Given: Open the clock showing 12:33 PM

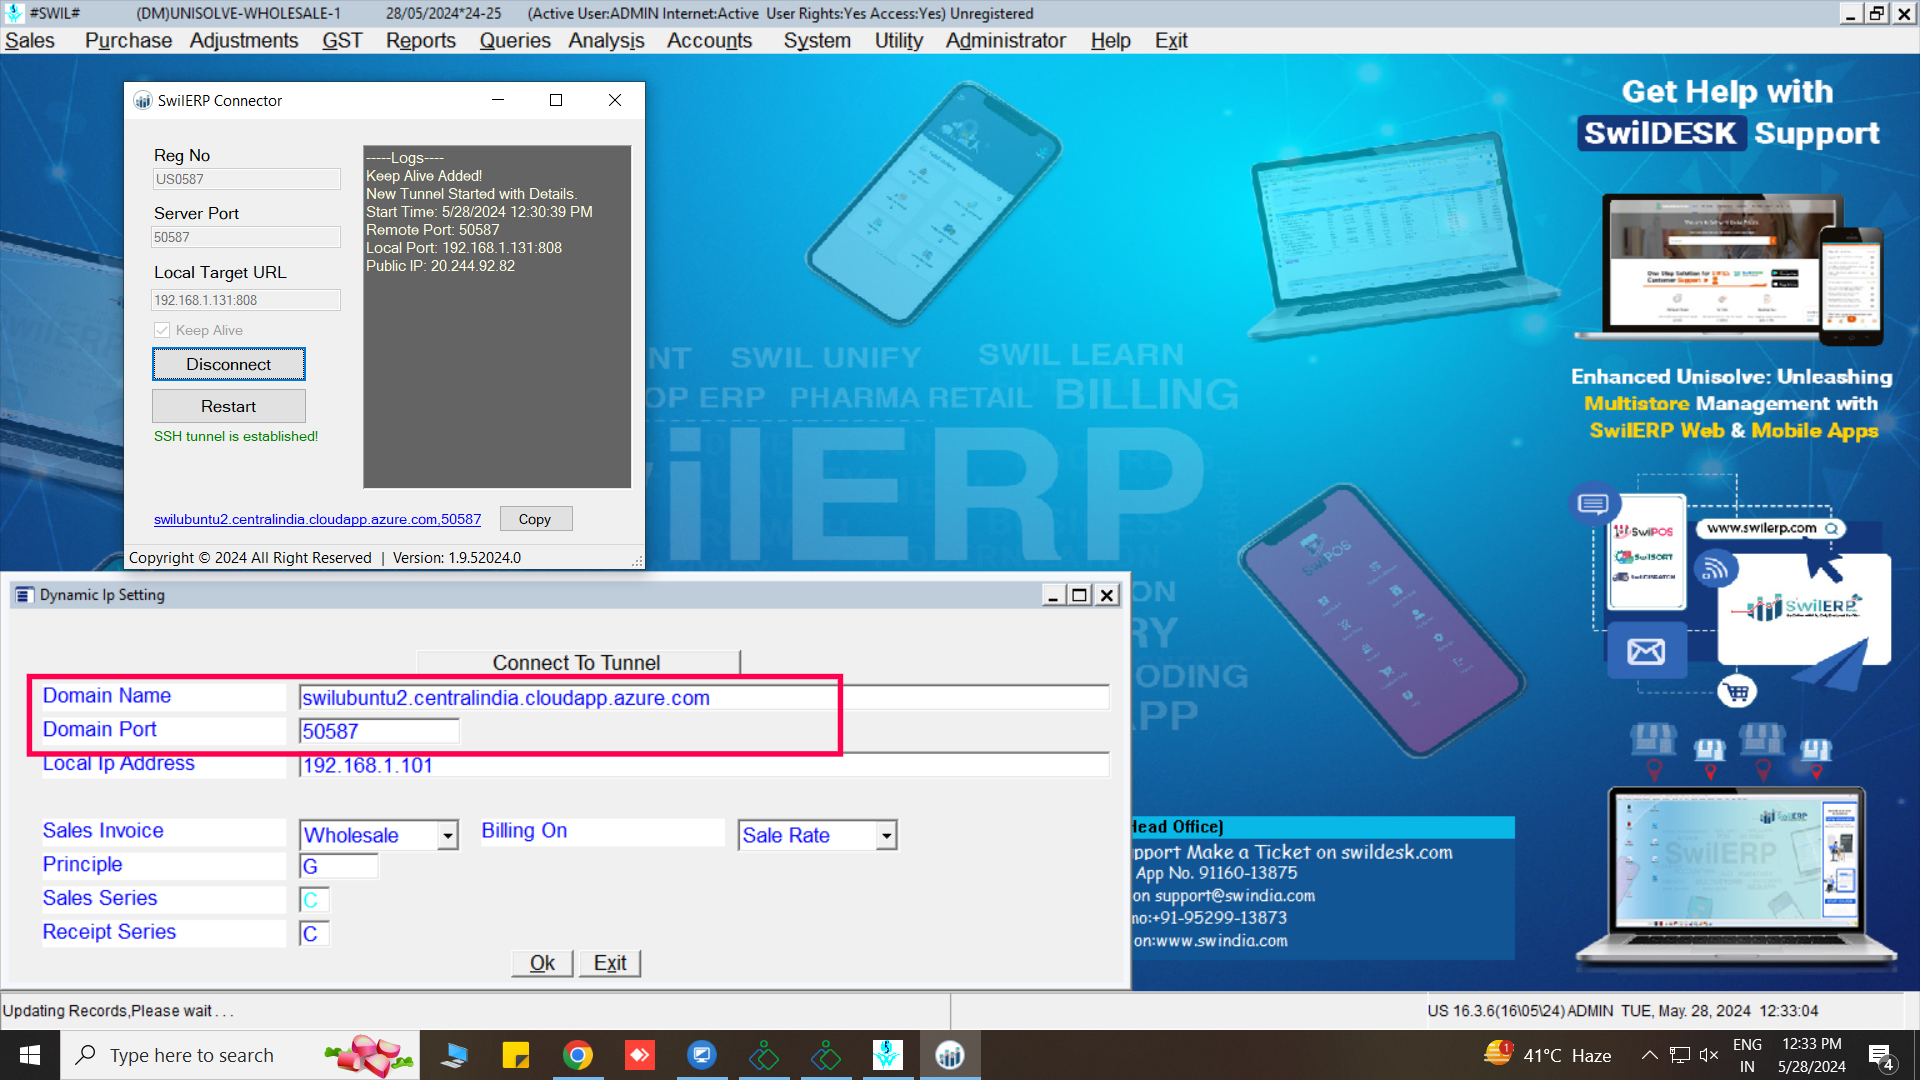Looking at the screenshot, I should [1812, 1055].
